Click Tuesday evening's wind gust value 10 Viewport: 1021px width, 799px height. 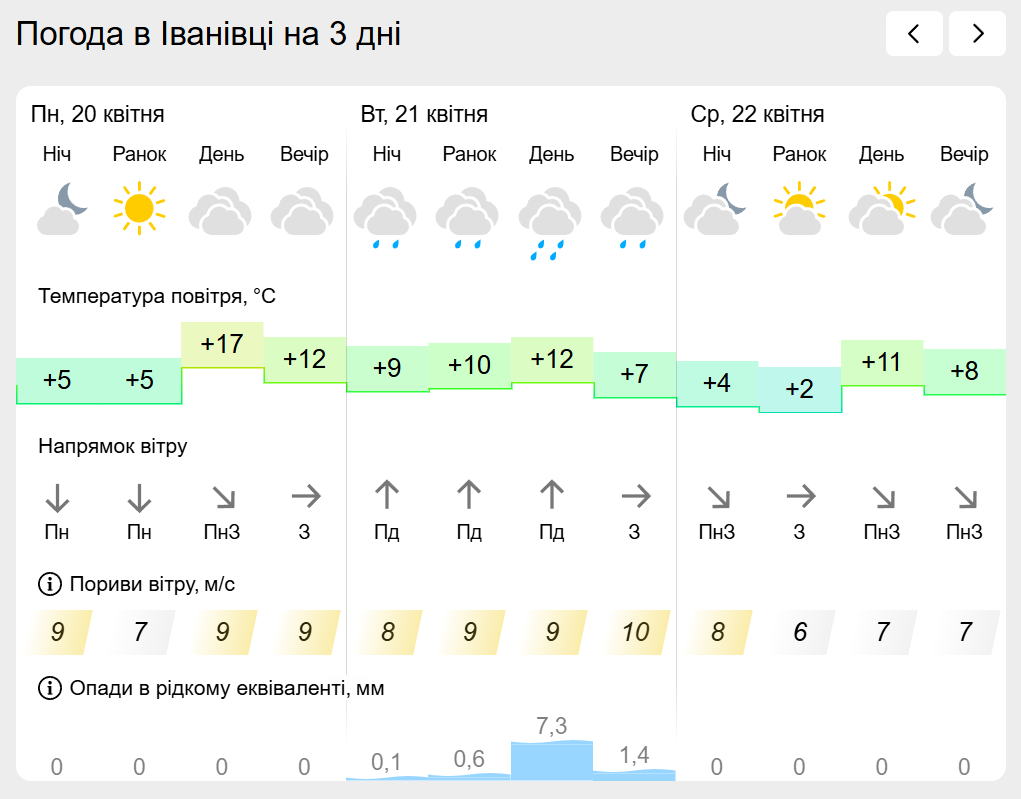pyautogui.click(x=634, y=632)
